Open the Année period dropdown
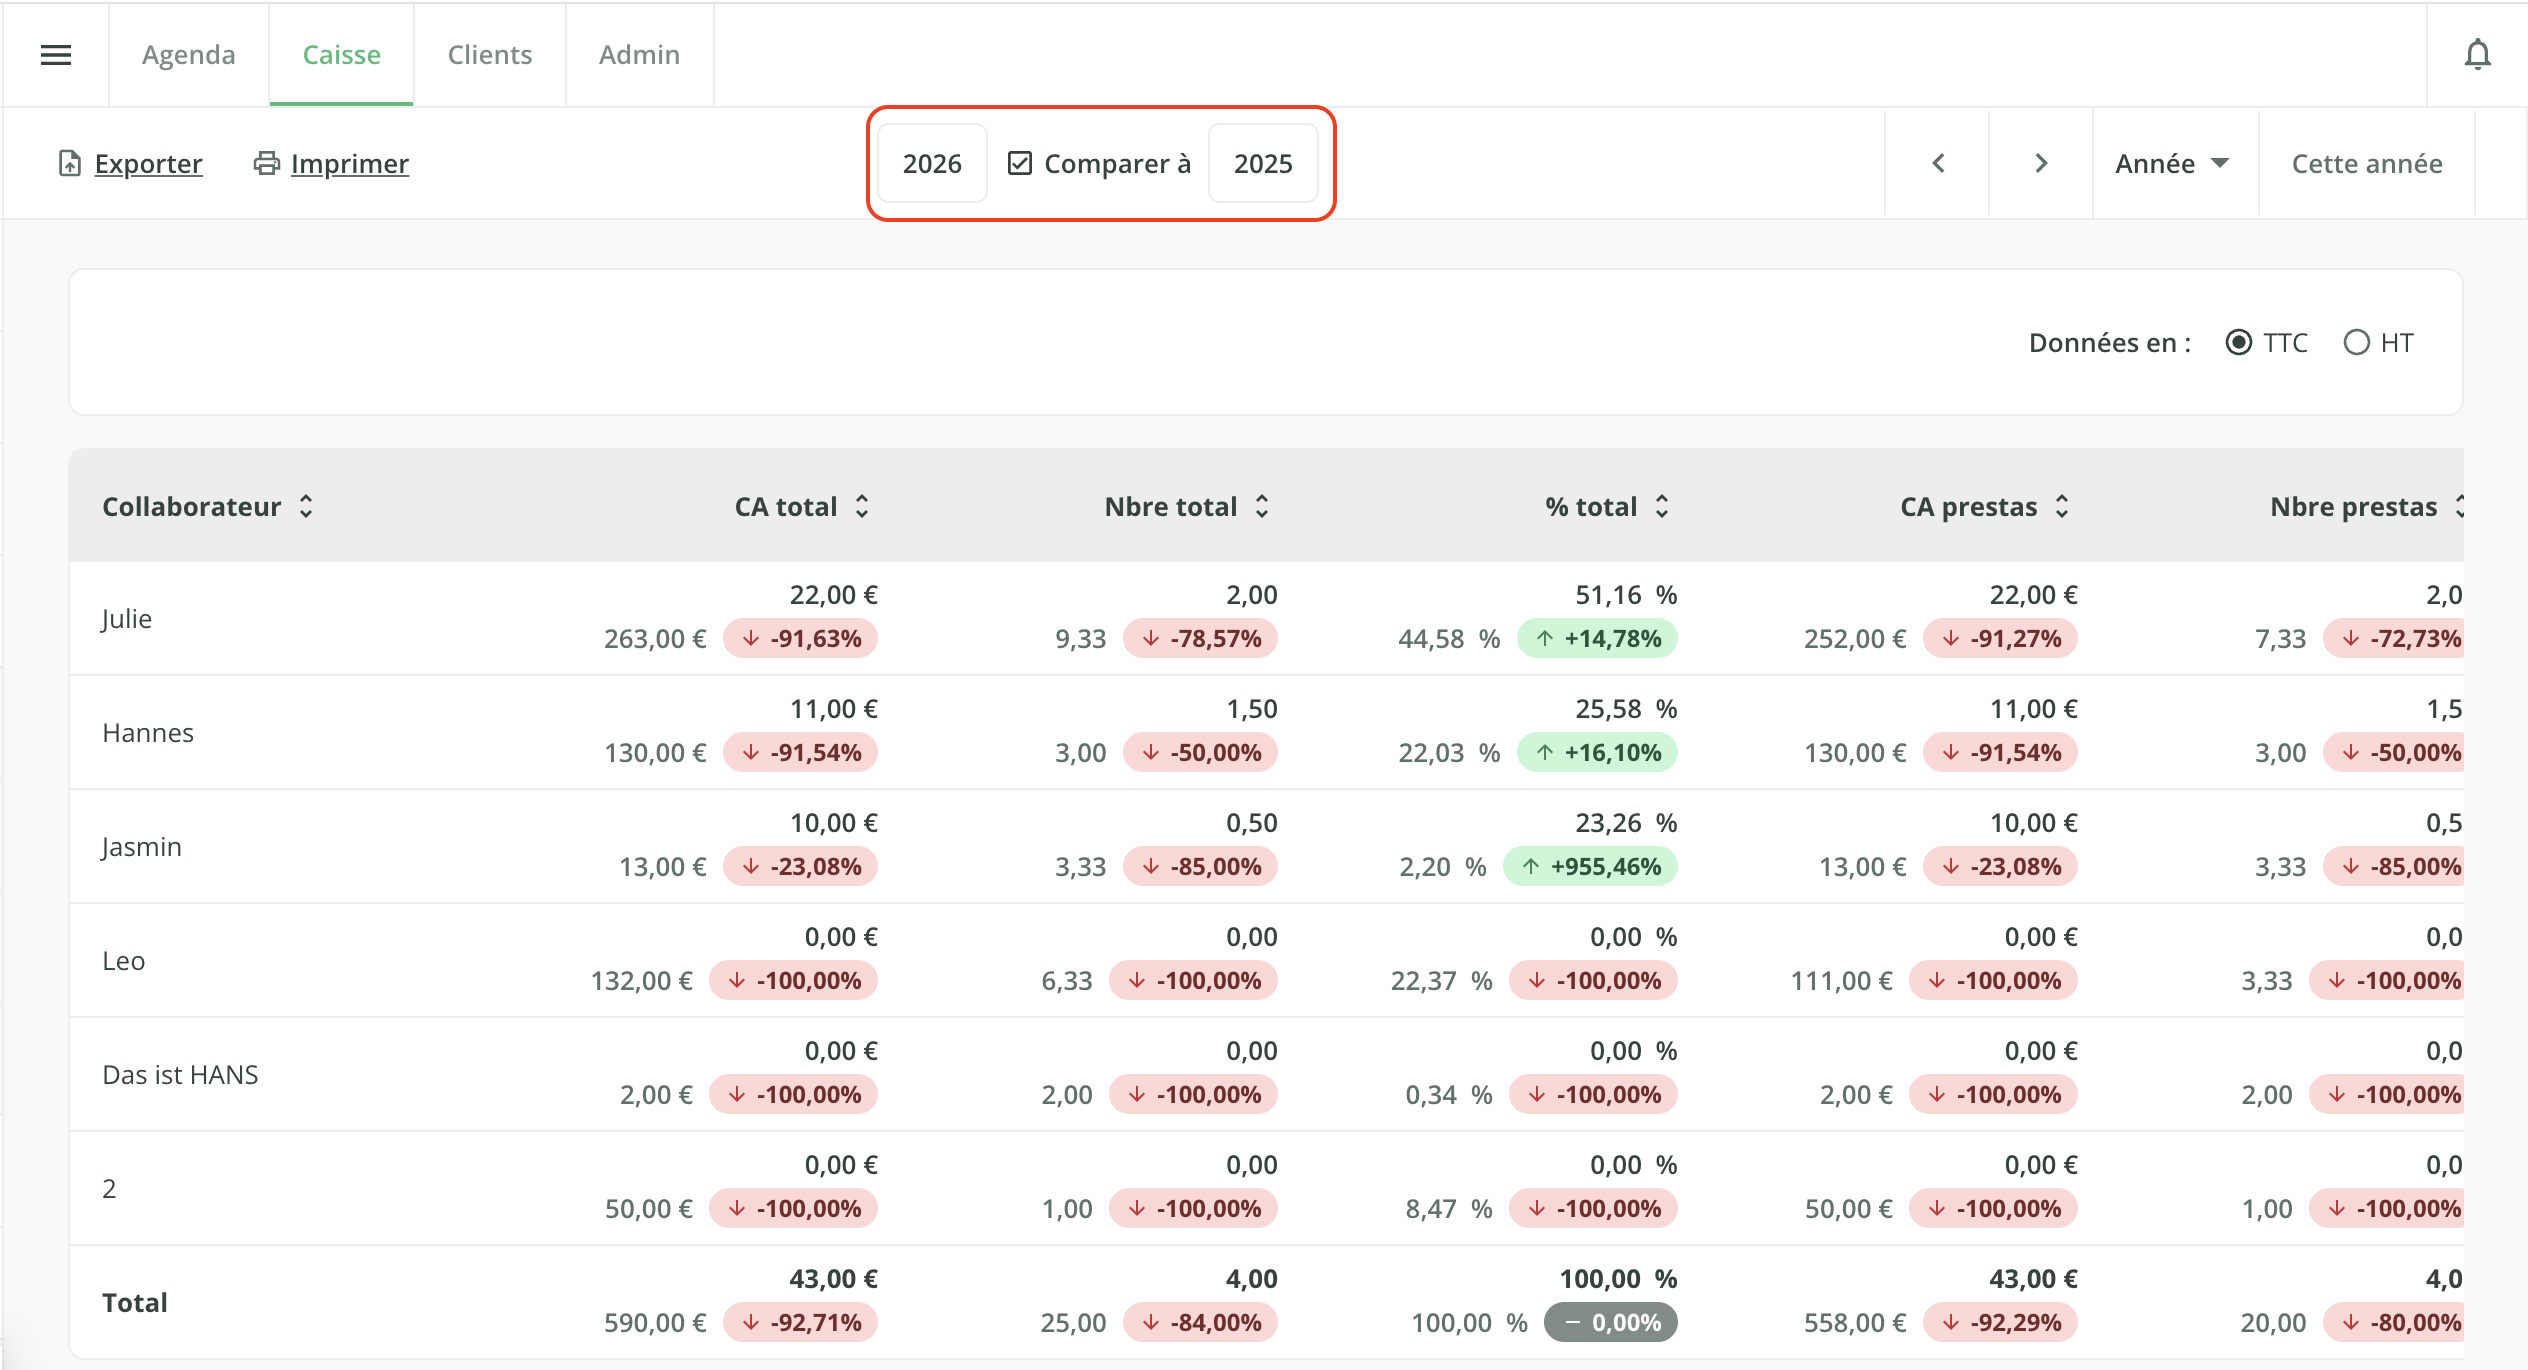Viewport: 2528px width, 1370px height. [2173, 163]
